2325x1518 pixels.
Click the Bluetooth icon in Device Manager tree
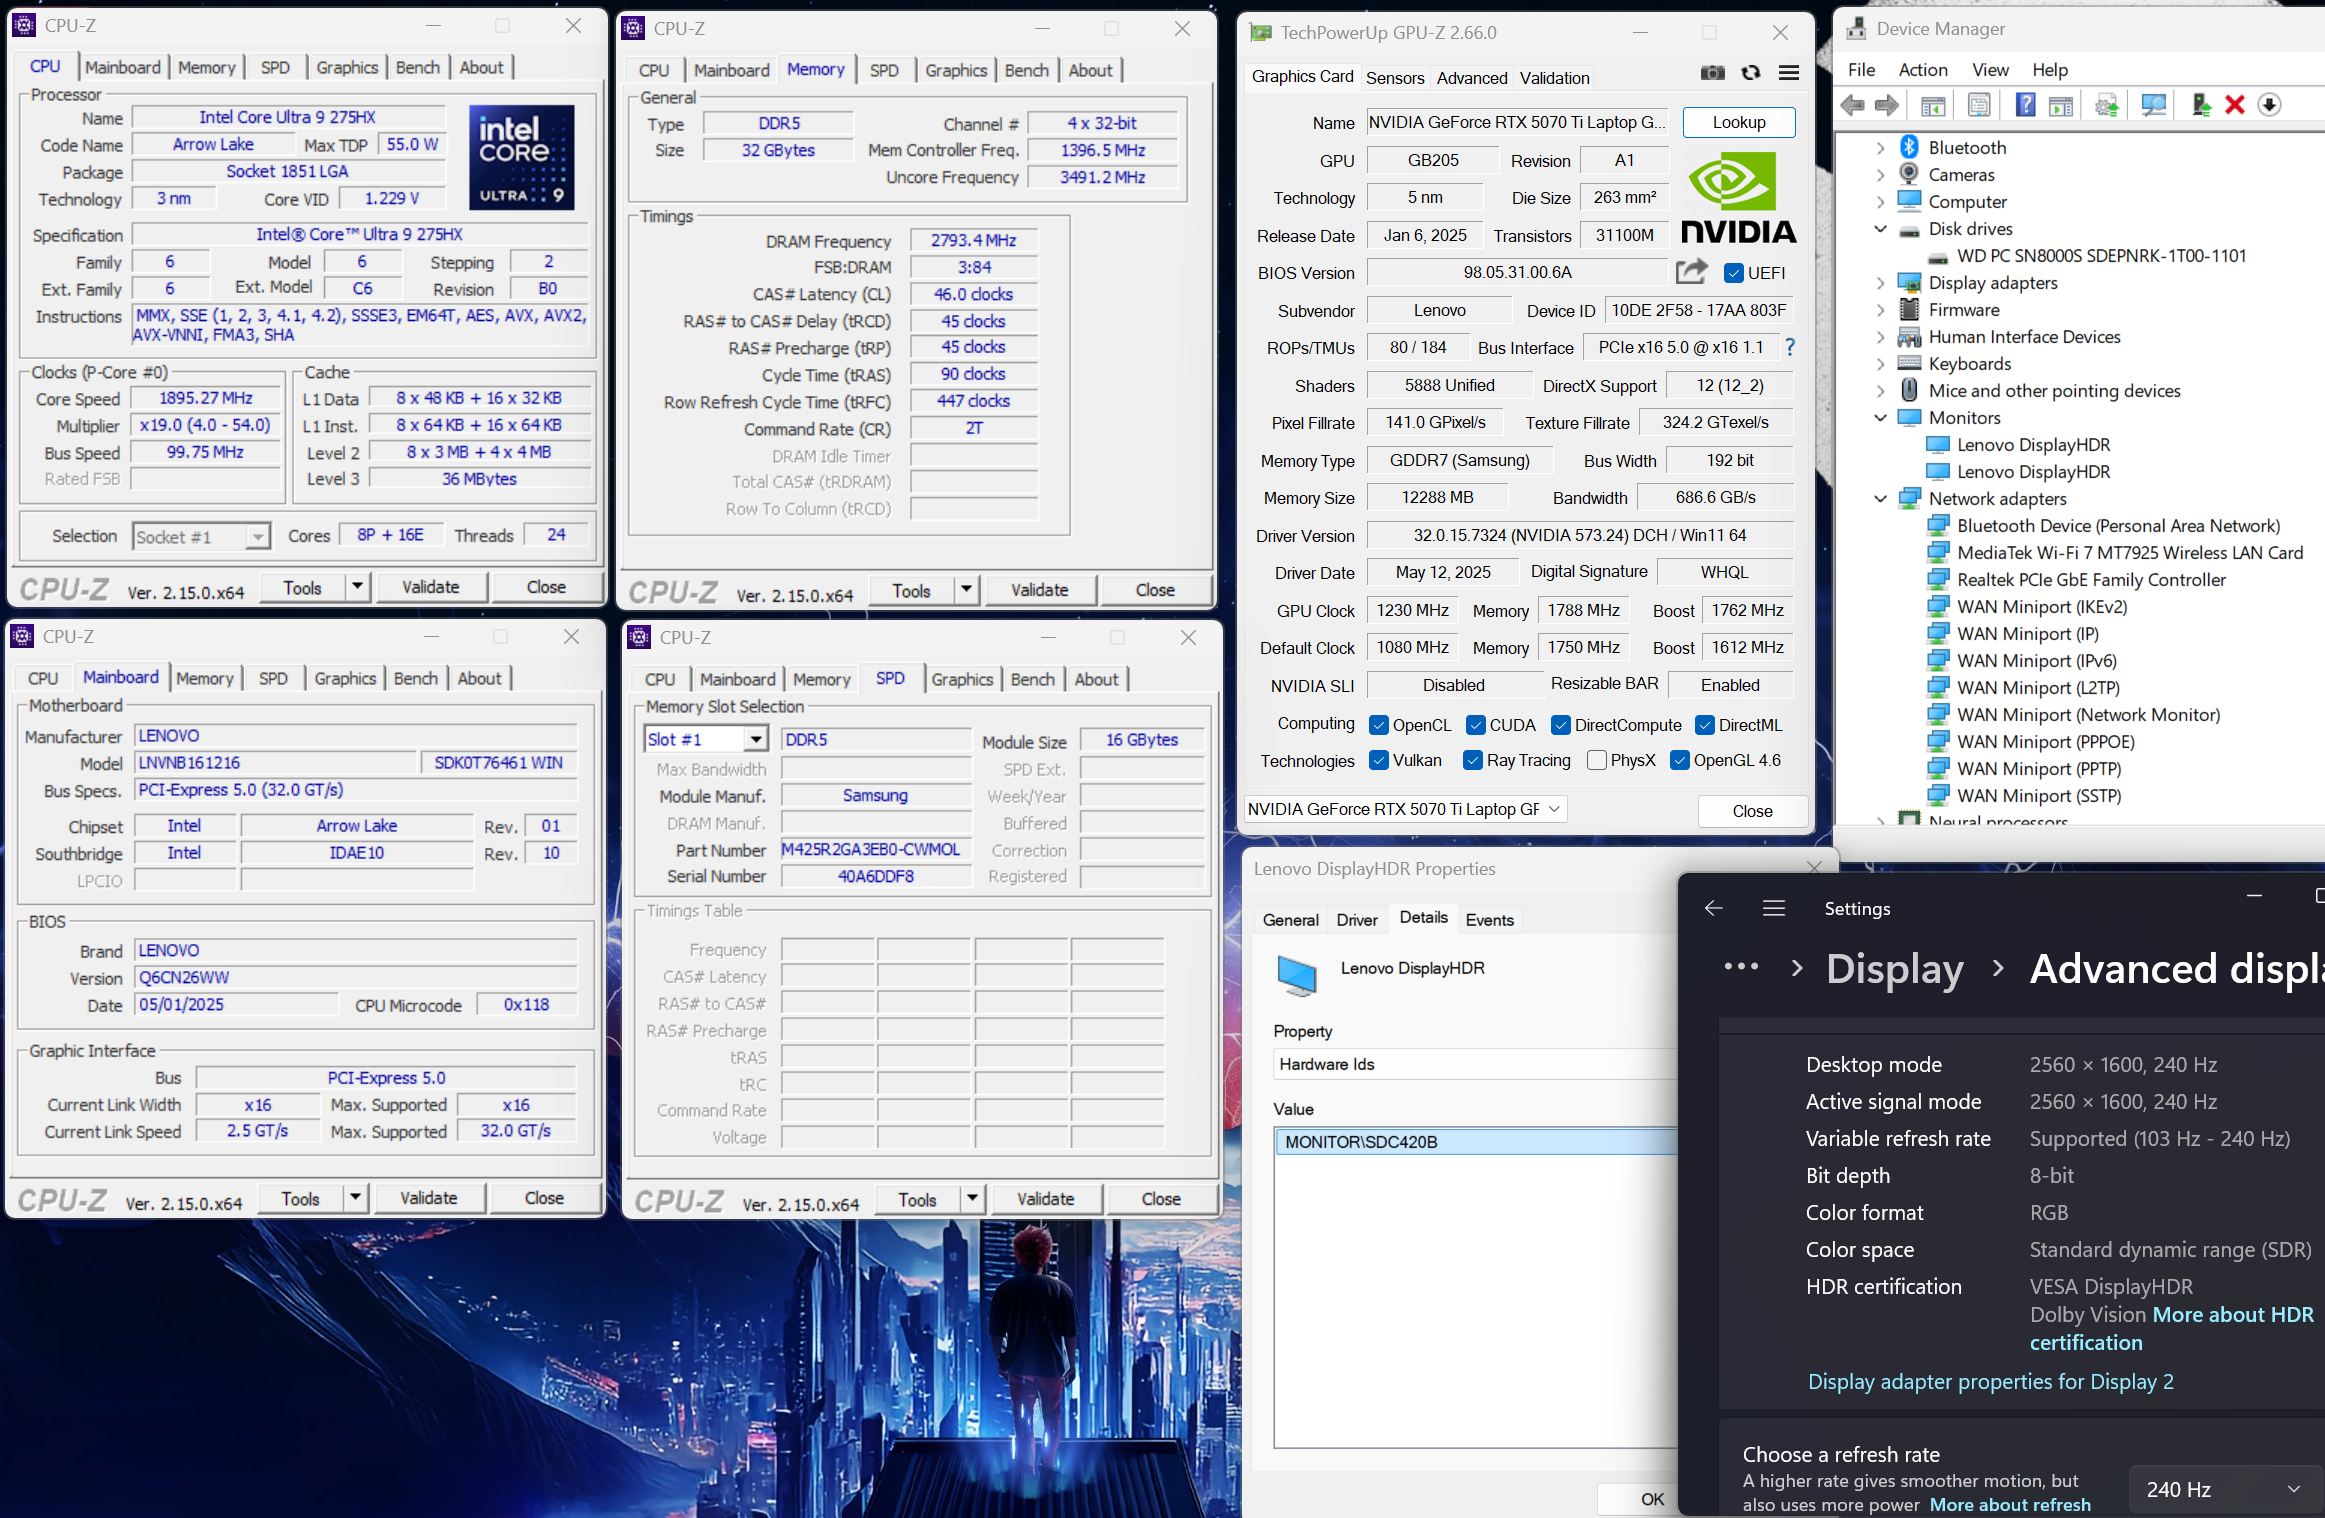click(1909, 147)
